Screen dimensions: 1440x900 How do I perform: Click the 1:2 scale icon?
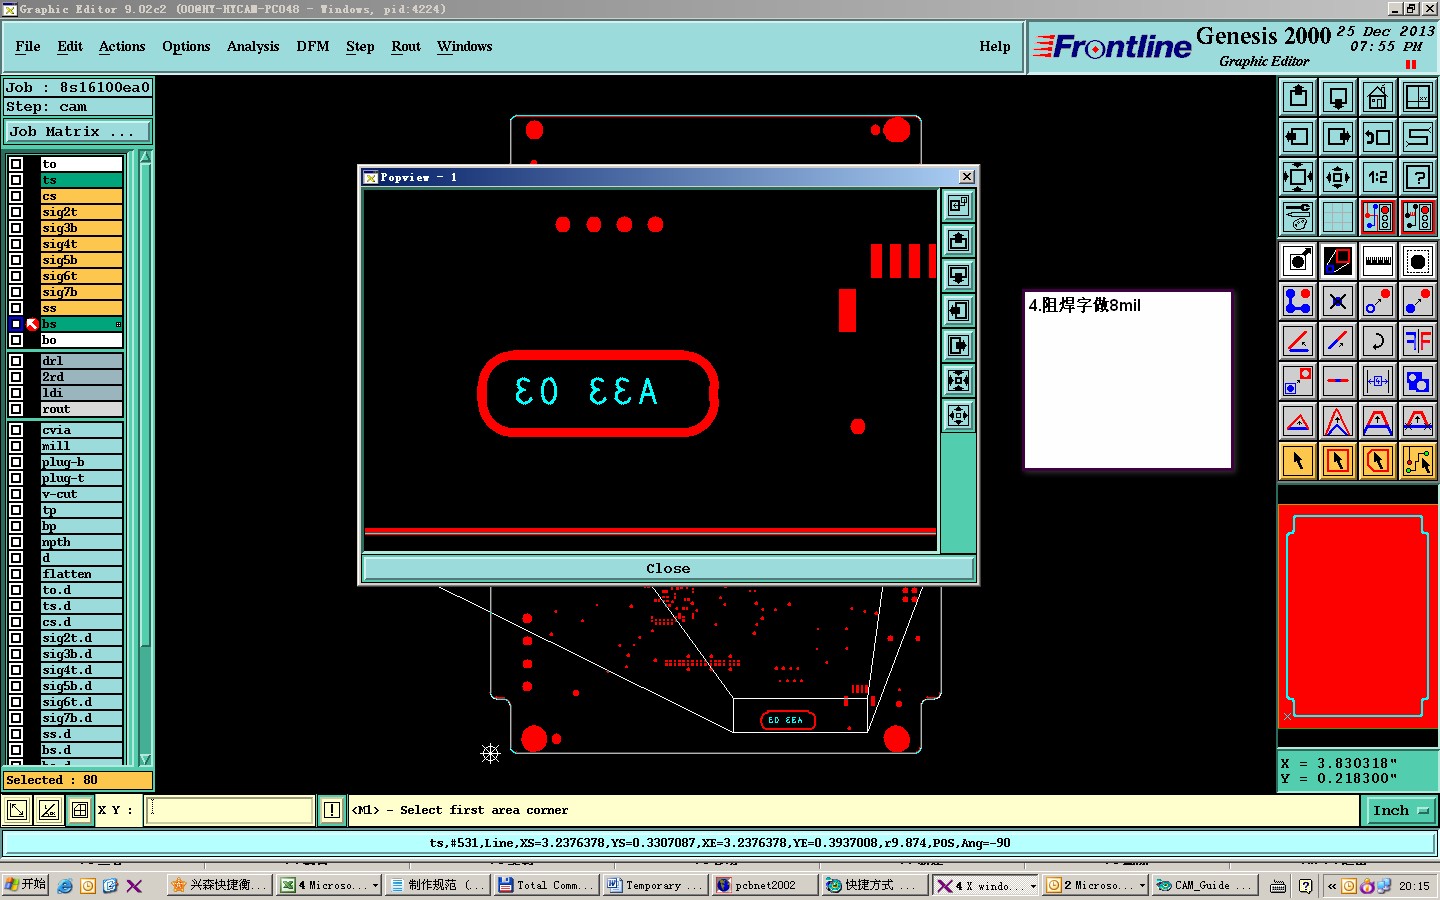(1378, 177)
